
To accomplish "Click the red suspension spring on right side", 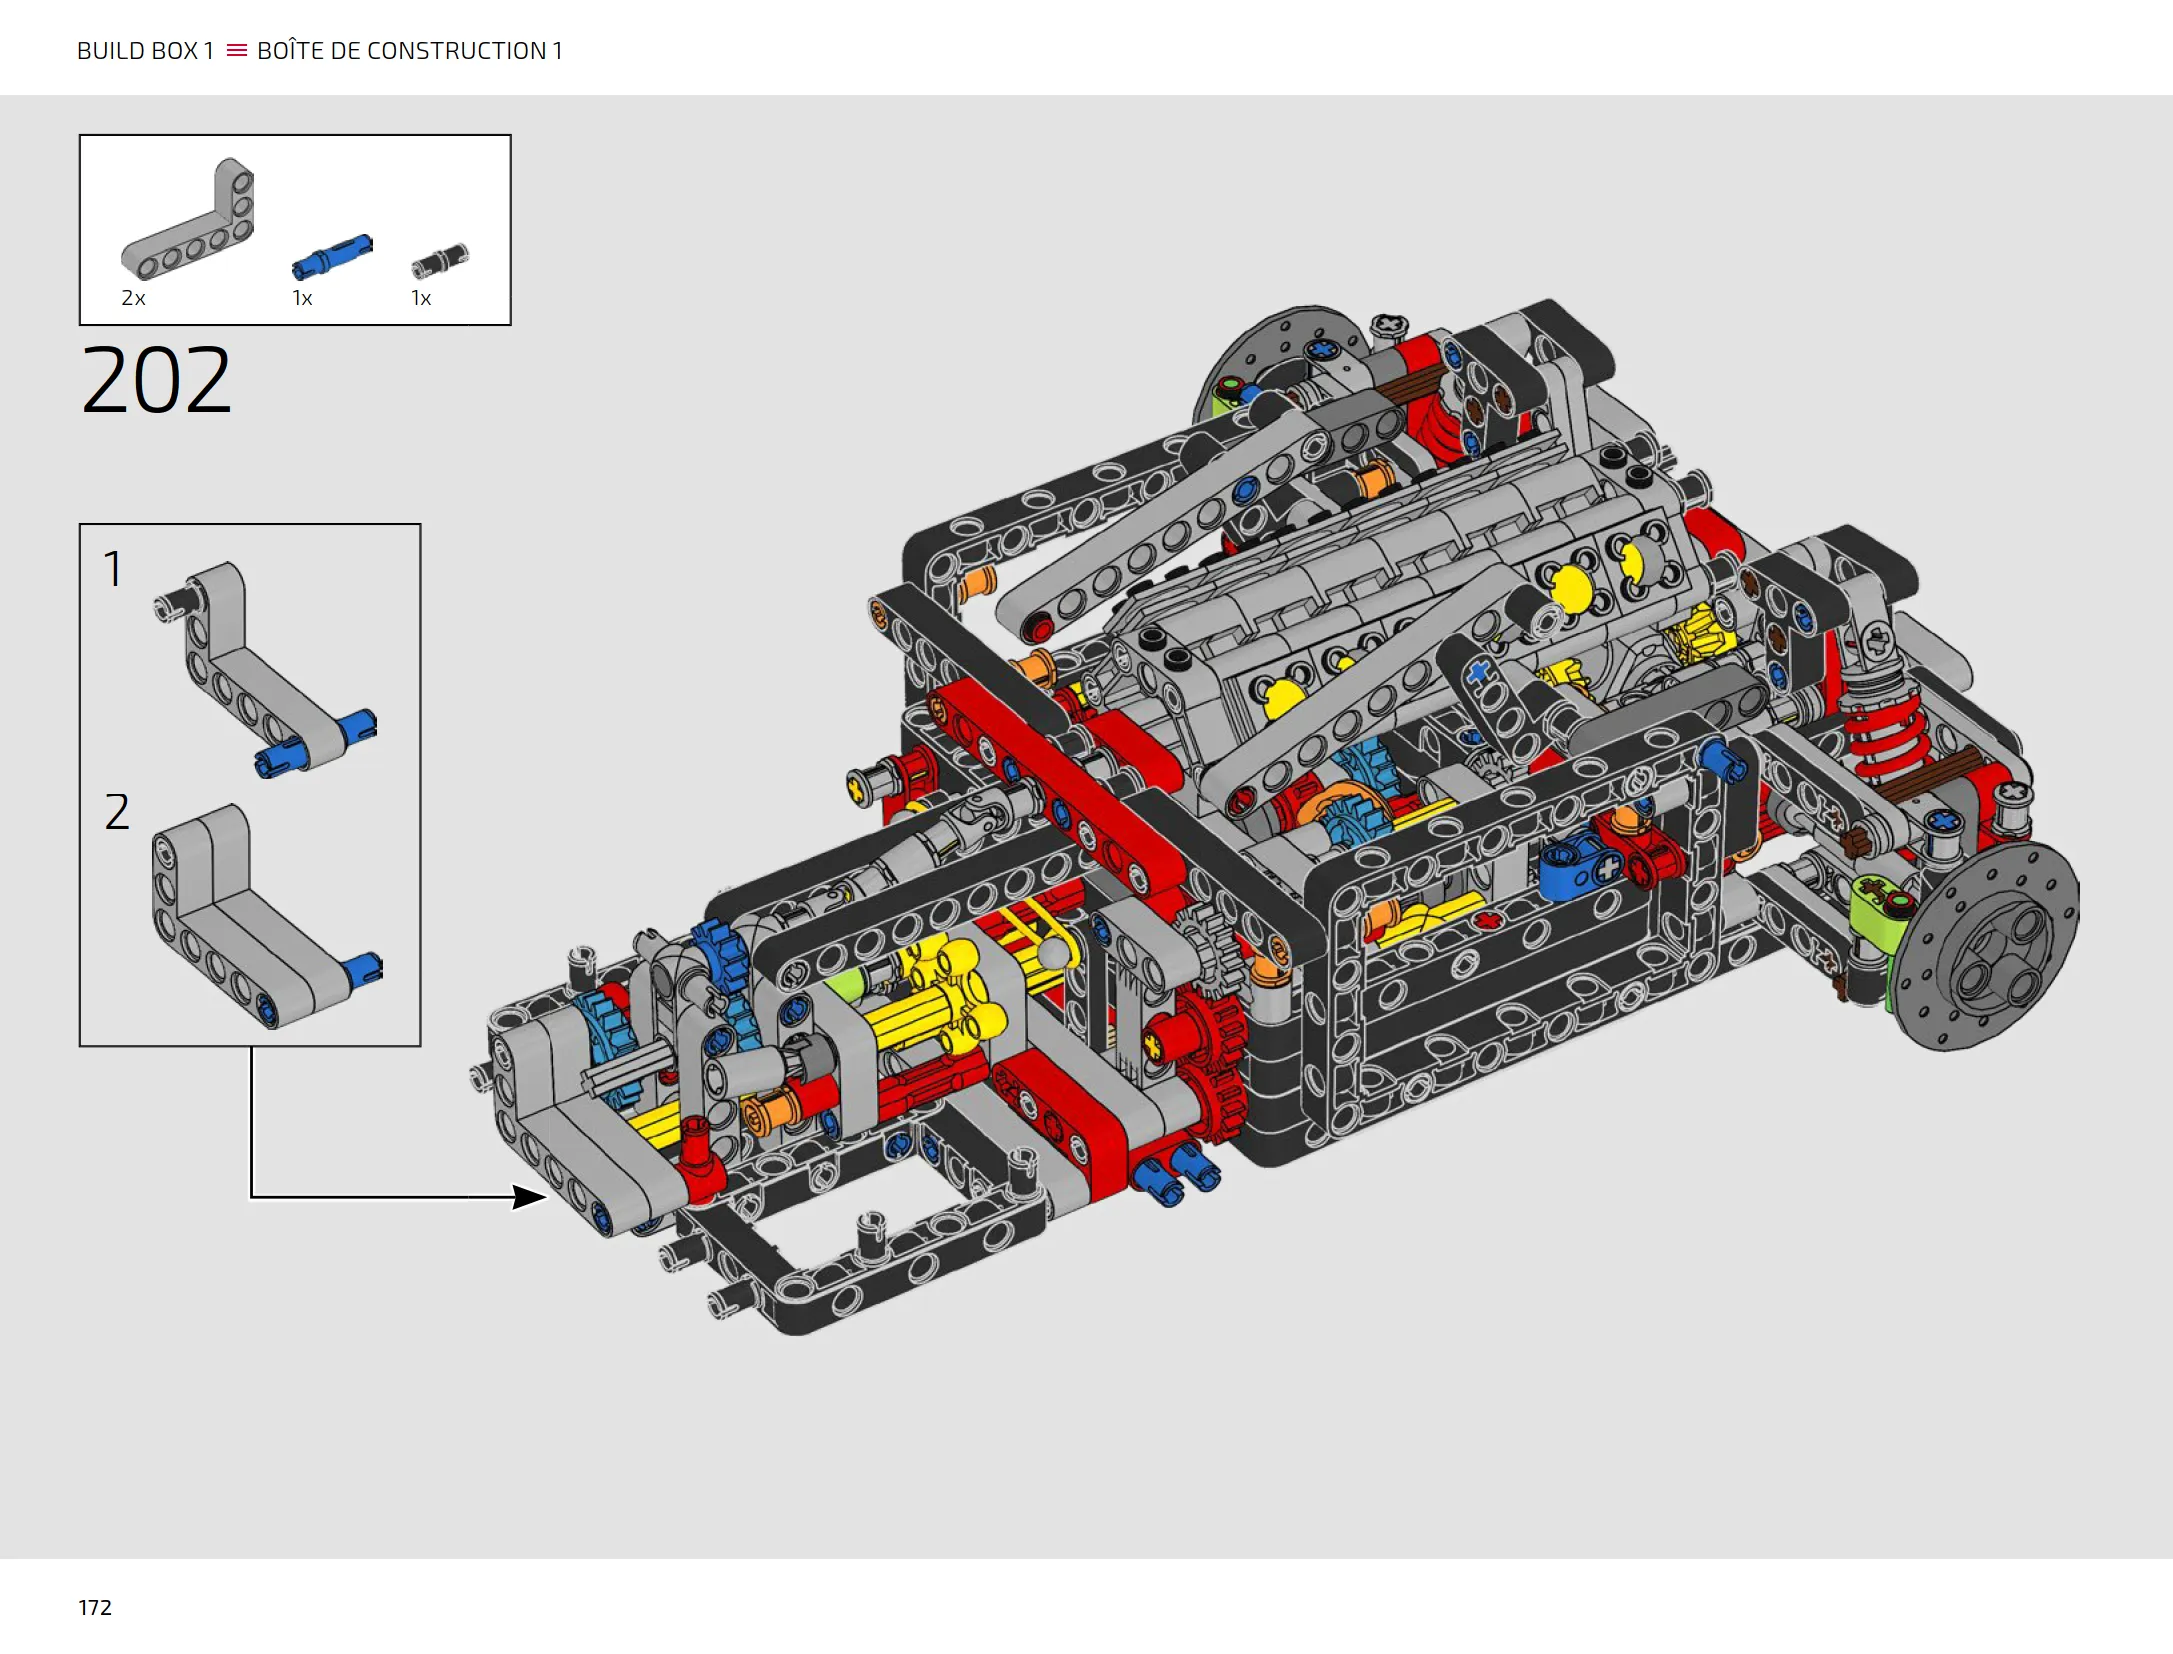I will (1886, 735).
